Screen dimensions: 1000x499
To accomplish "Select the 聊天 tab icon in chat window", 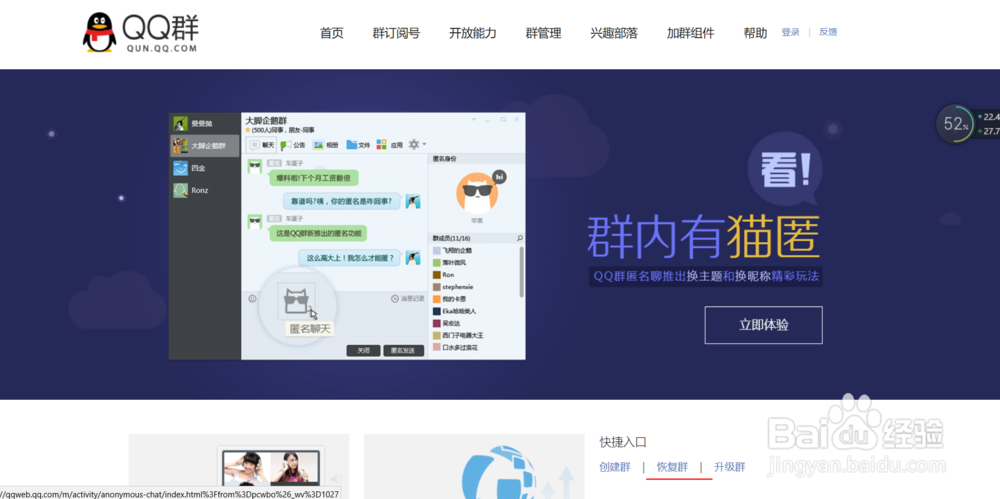I will (x=261, y=145).
